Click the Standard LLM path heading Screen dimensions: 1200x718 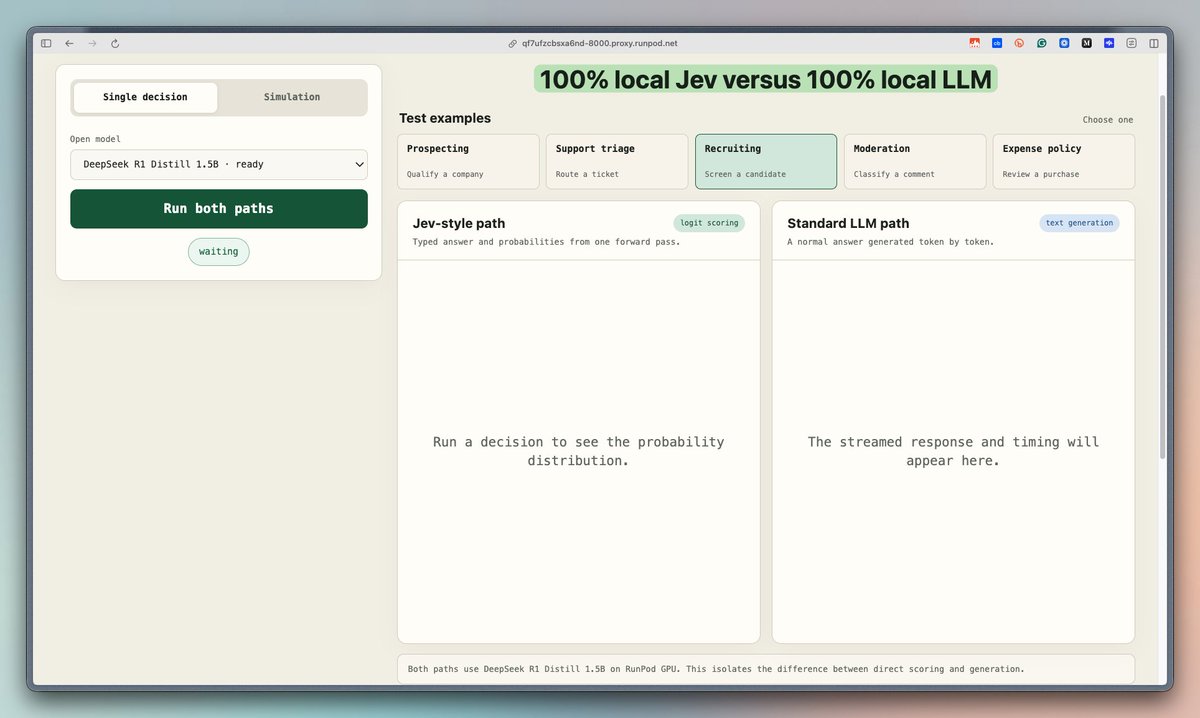(x=848, y=223)
